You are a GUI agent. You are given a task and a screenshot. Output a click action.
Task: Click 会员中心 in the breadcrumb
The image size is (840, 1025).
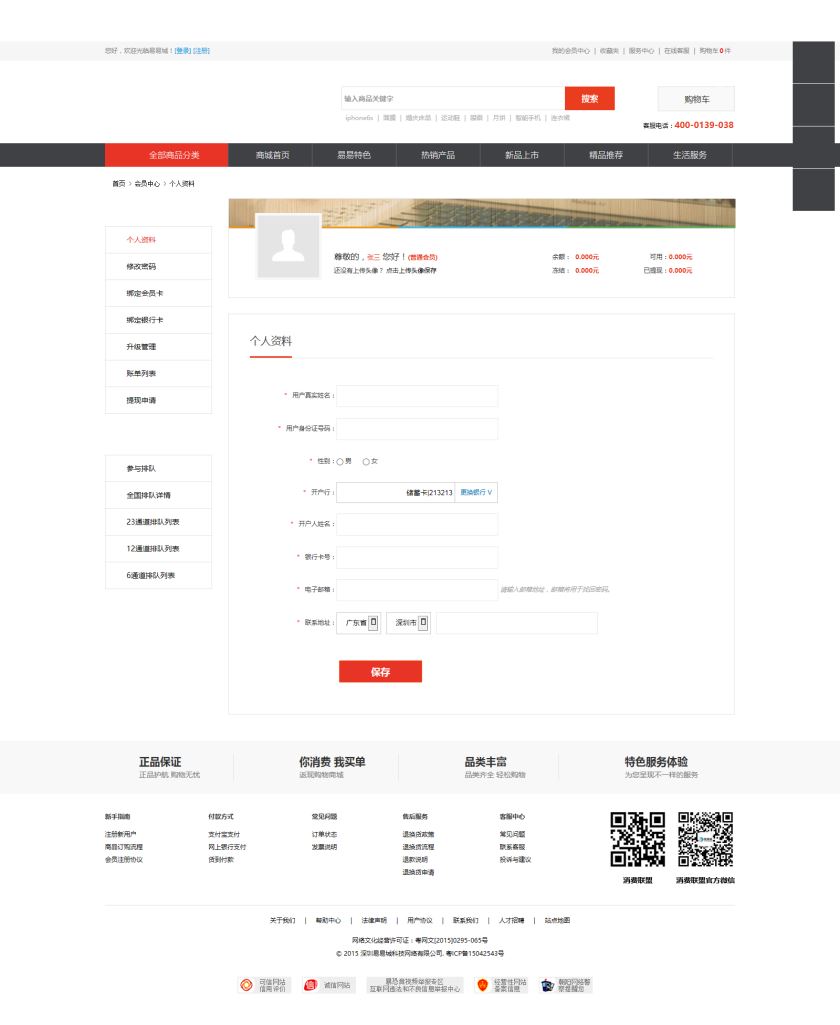click(x=147, y=184)
